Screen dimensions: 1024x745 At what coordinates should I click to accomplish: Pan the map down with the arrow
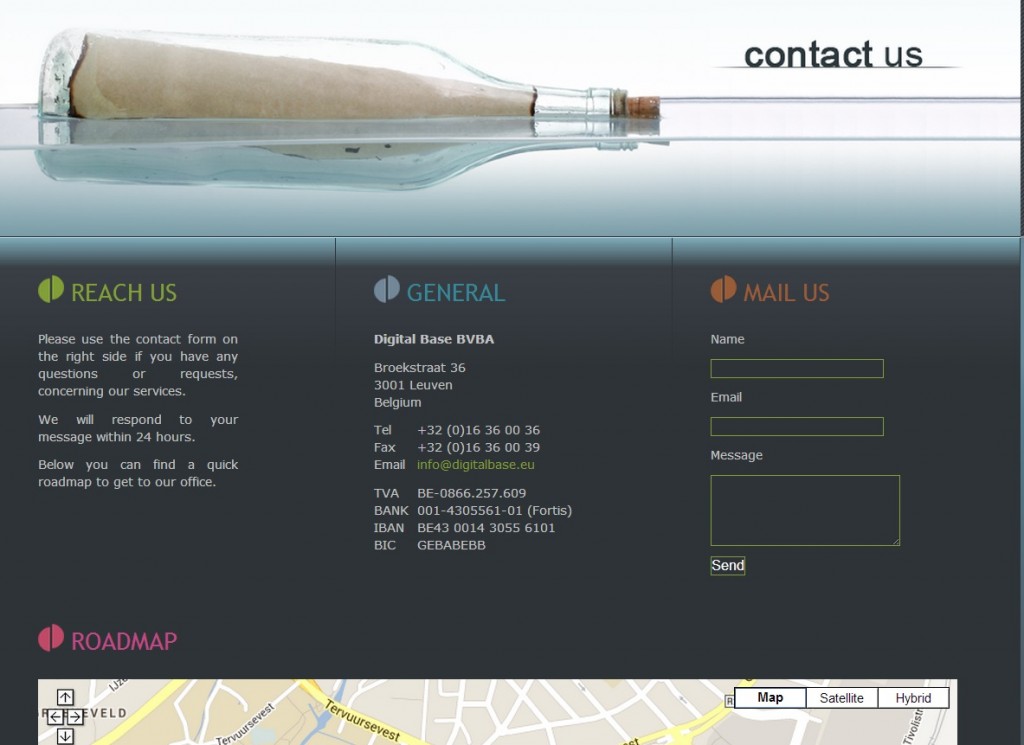pos(65,737)
